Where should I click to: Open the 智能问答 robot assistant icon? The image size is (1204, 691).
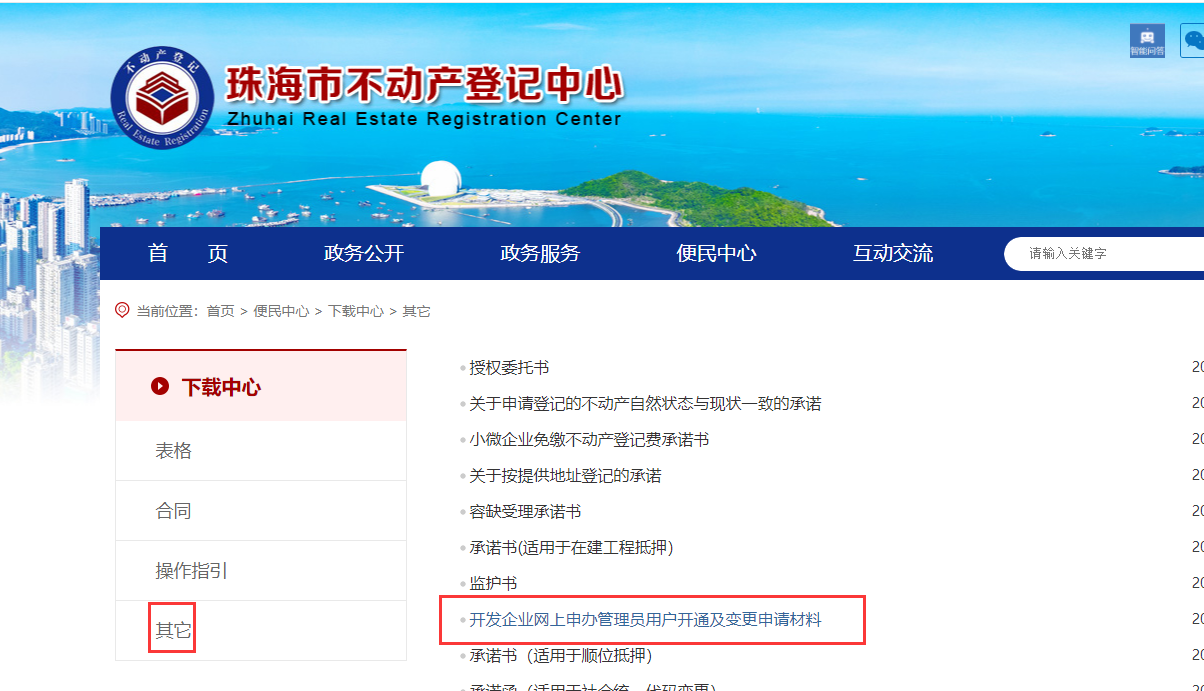(x=1147, y=40)
